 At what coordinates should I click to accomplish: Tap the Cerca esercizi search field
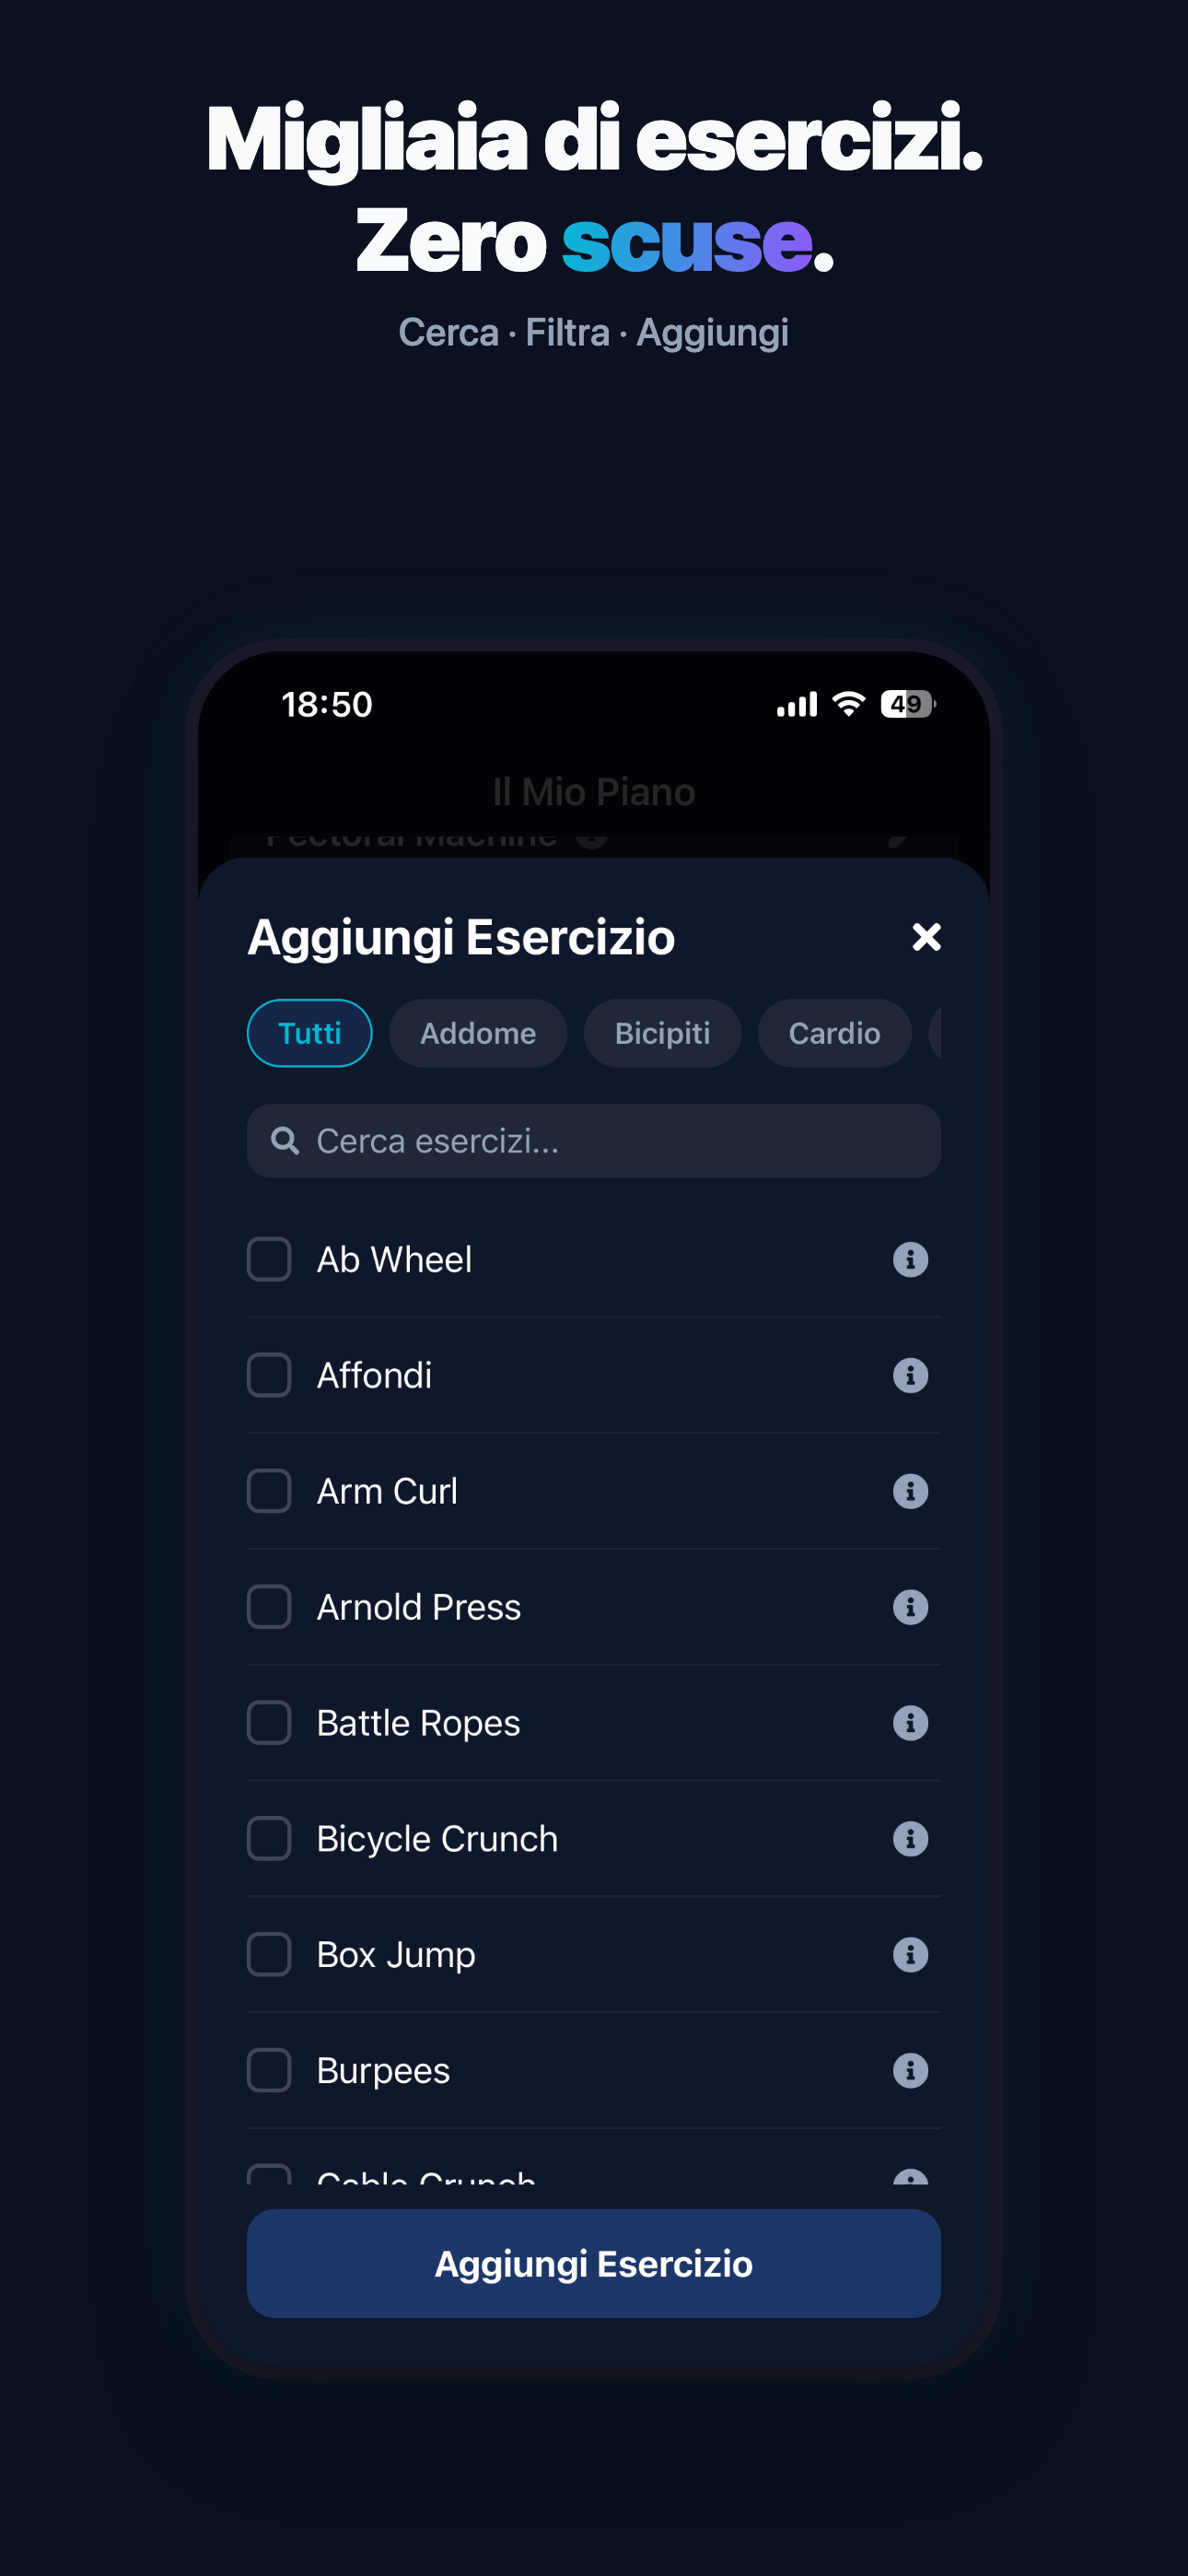(x=593, y=1141)
